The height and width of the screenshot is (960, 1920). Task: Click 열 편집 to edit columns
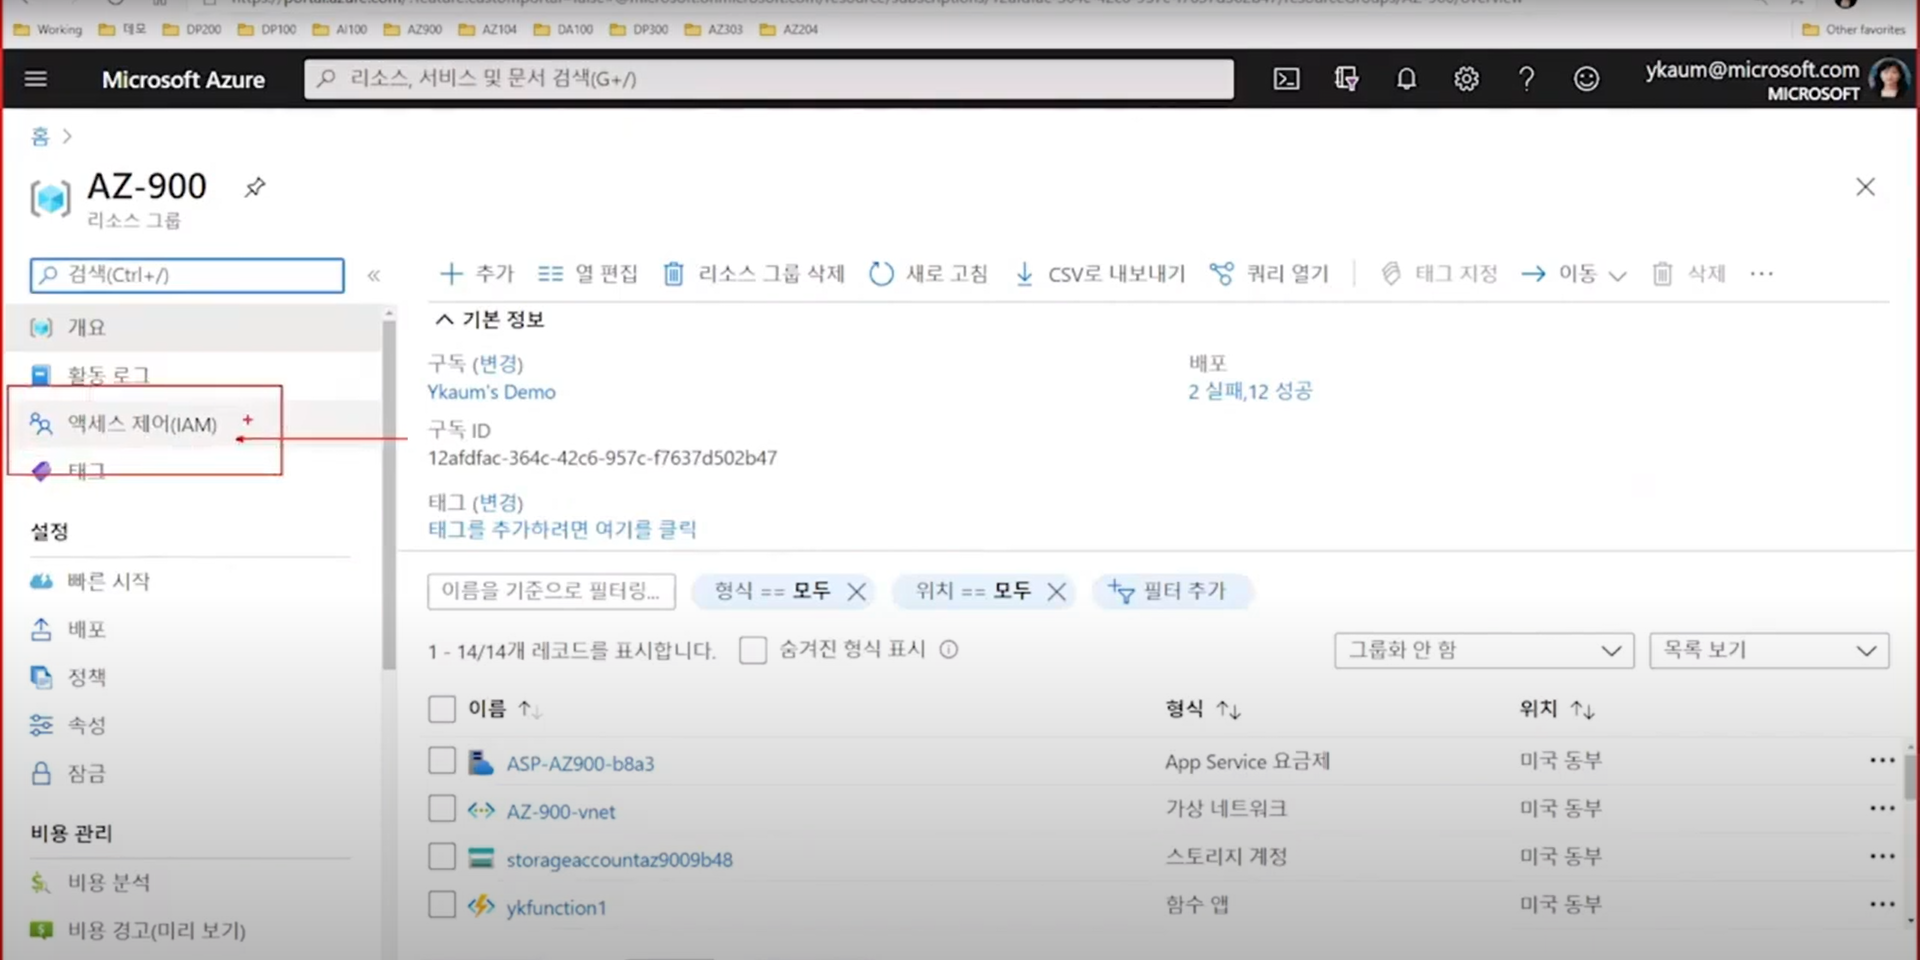[x=587, y=273]
